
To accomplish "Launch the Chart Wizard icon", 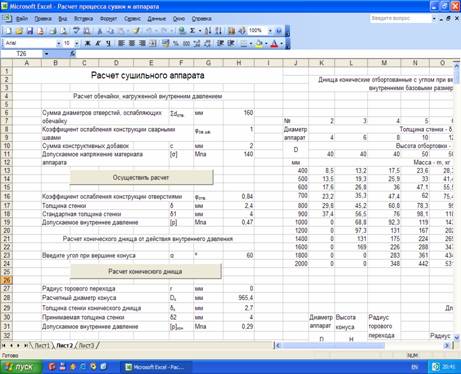I will pos(231,31).
